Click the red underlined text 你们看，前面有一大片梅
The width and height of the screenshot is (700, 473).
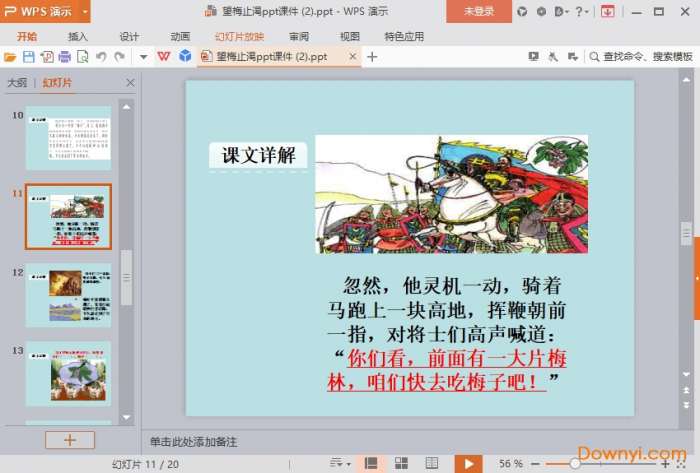tap(457, 358)
